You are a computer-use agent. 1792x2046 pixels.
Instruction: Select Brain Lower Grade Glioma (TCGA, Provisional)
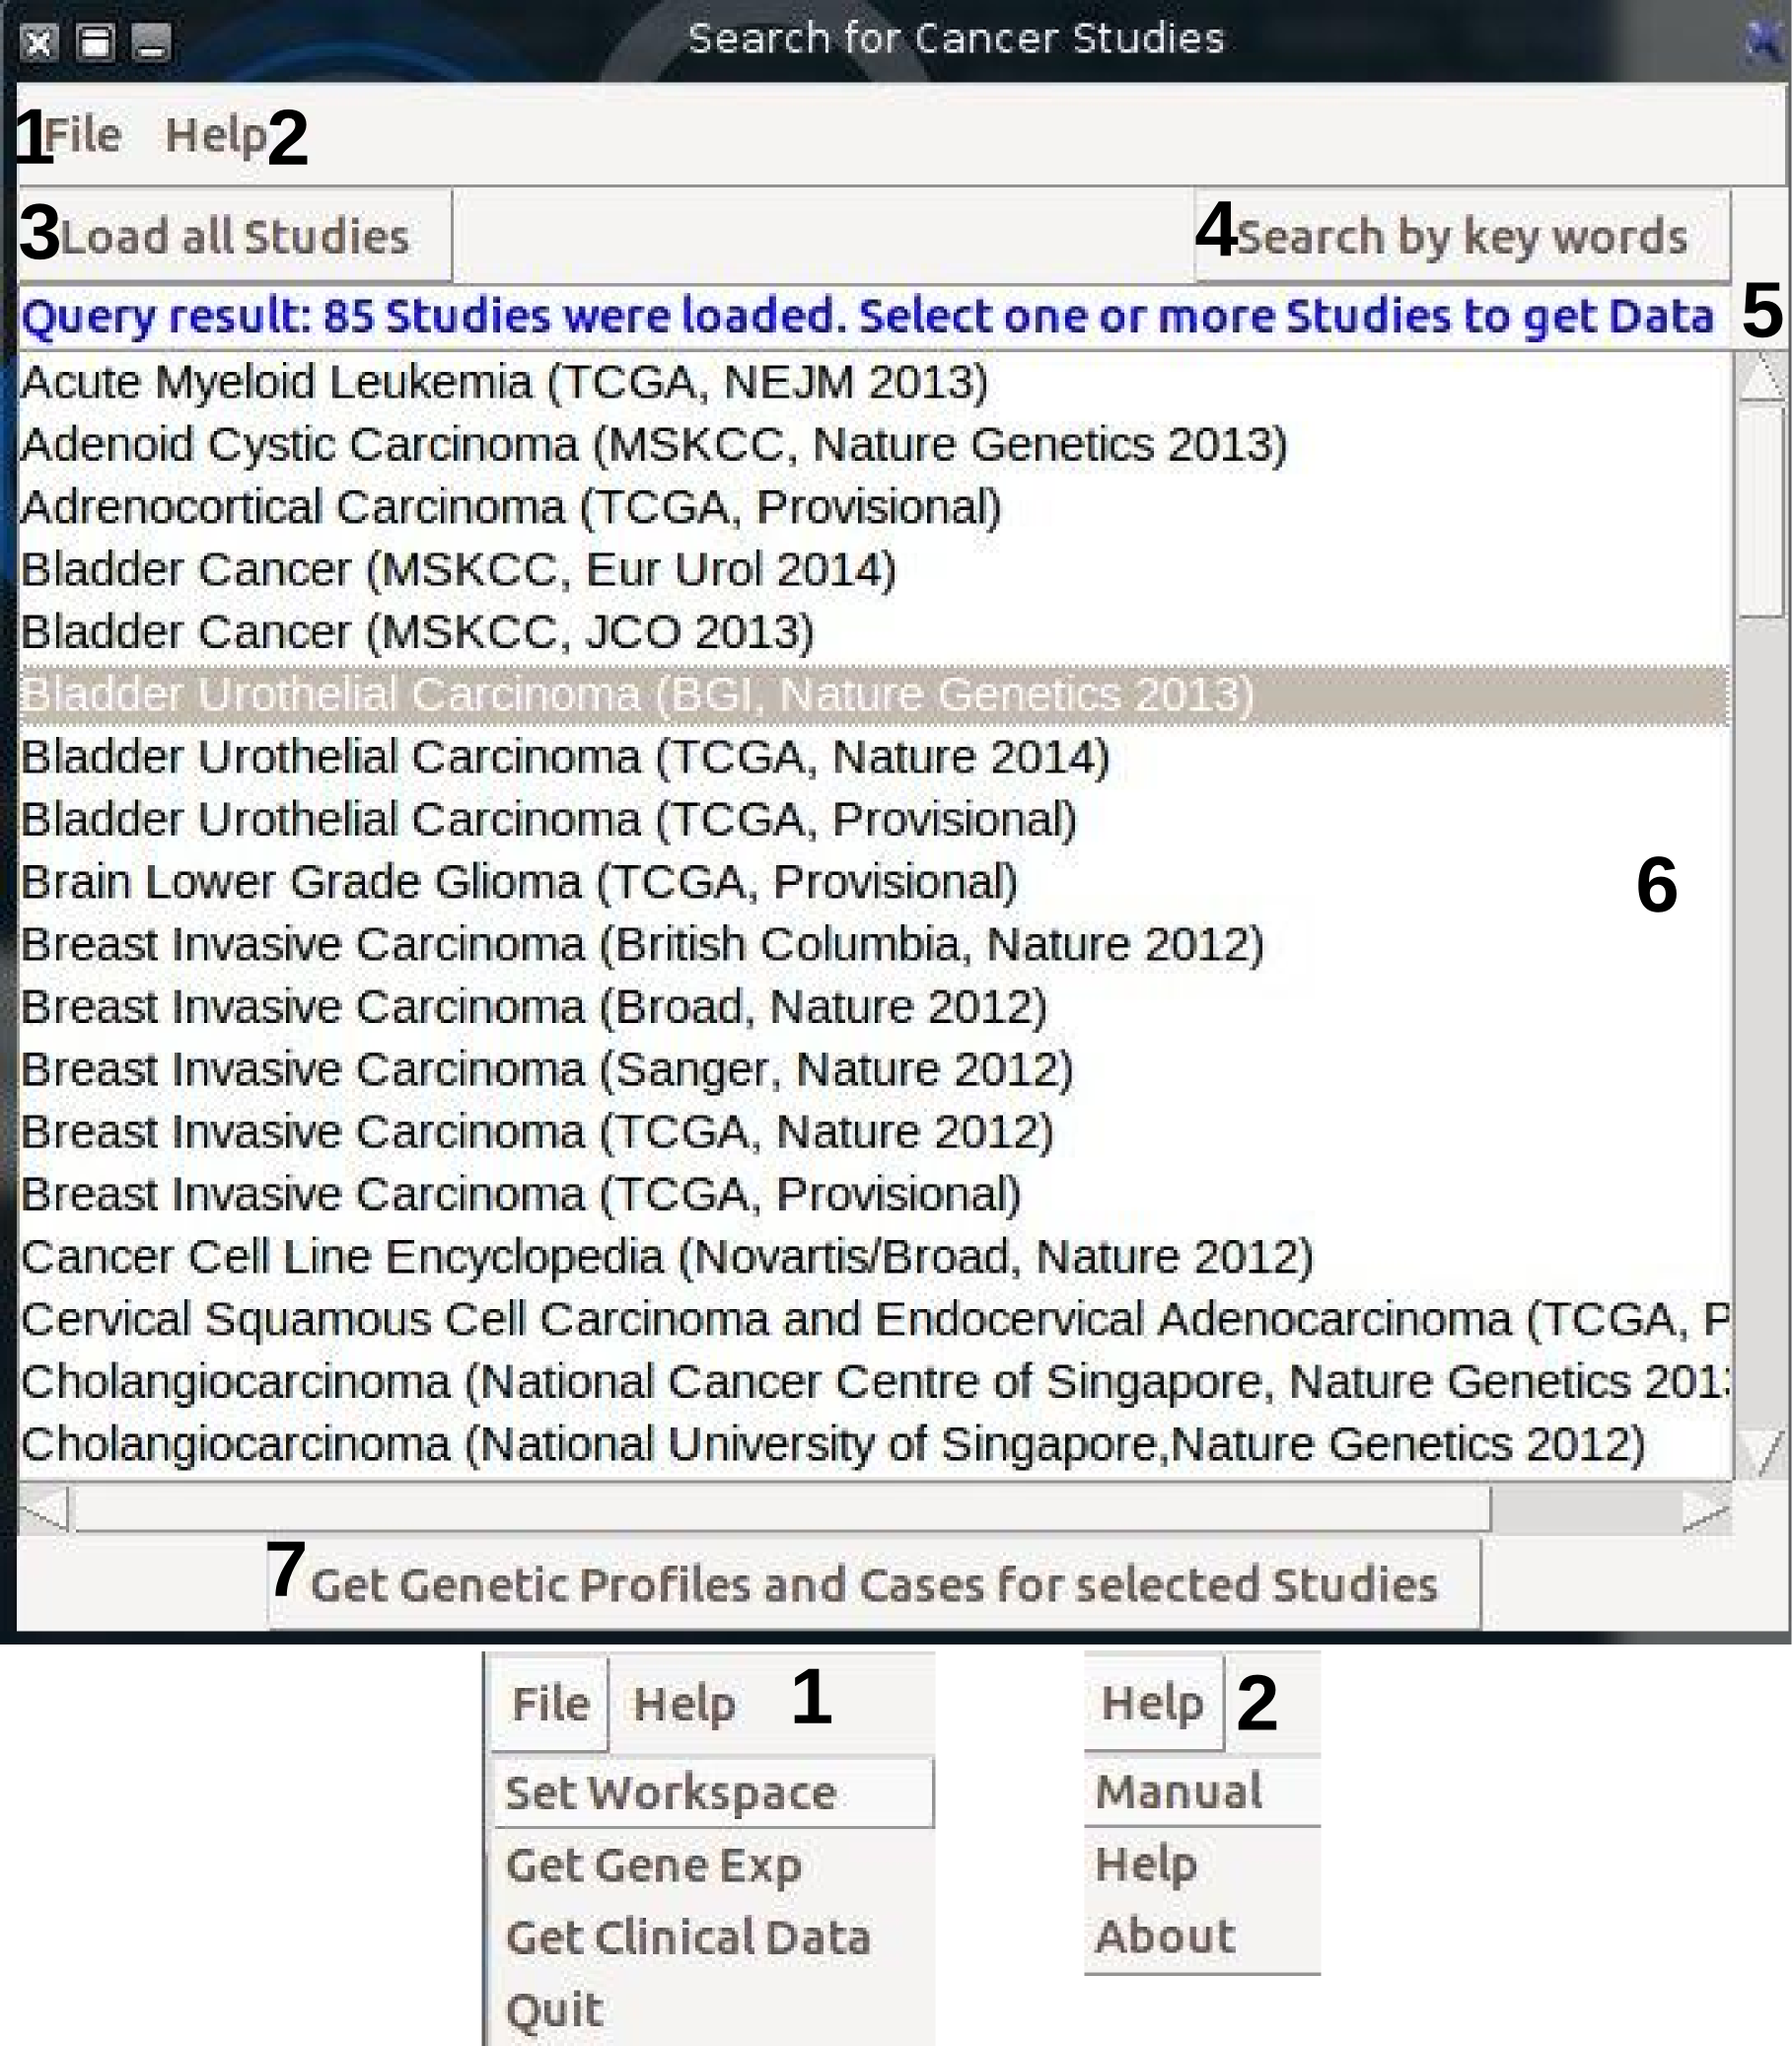coord(519,882)
